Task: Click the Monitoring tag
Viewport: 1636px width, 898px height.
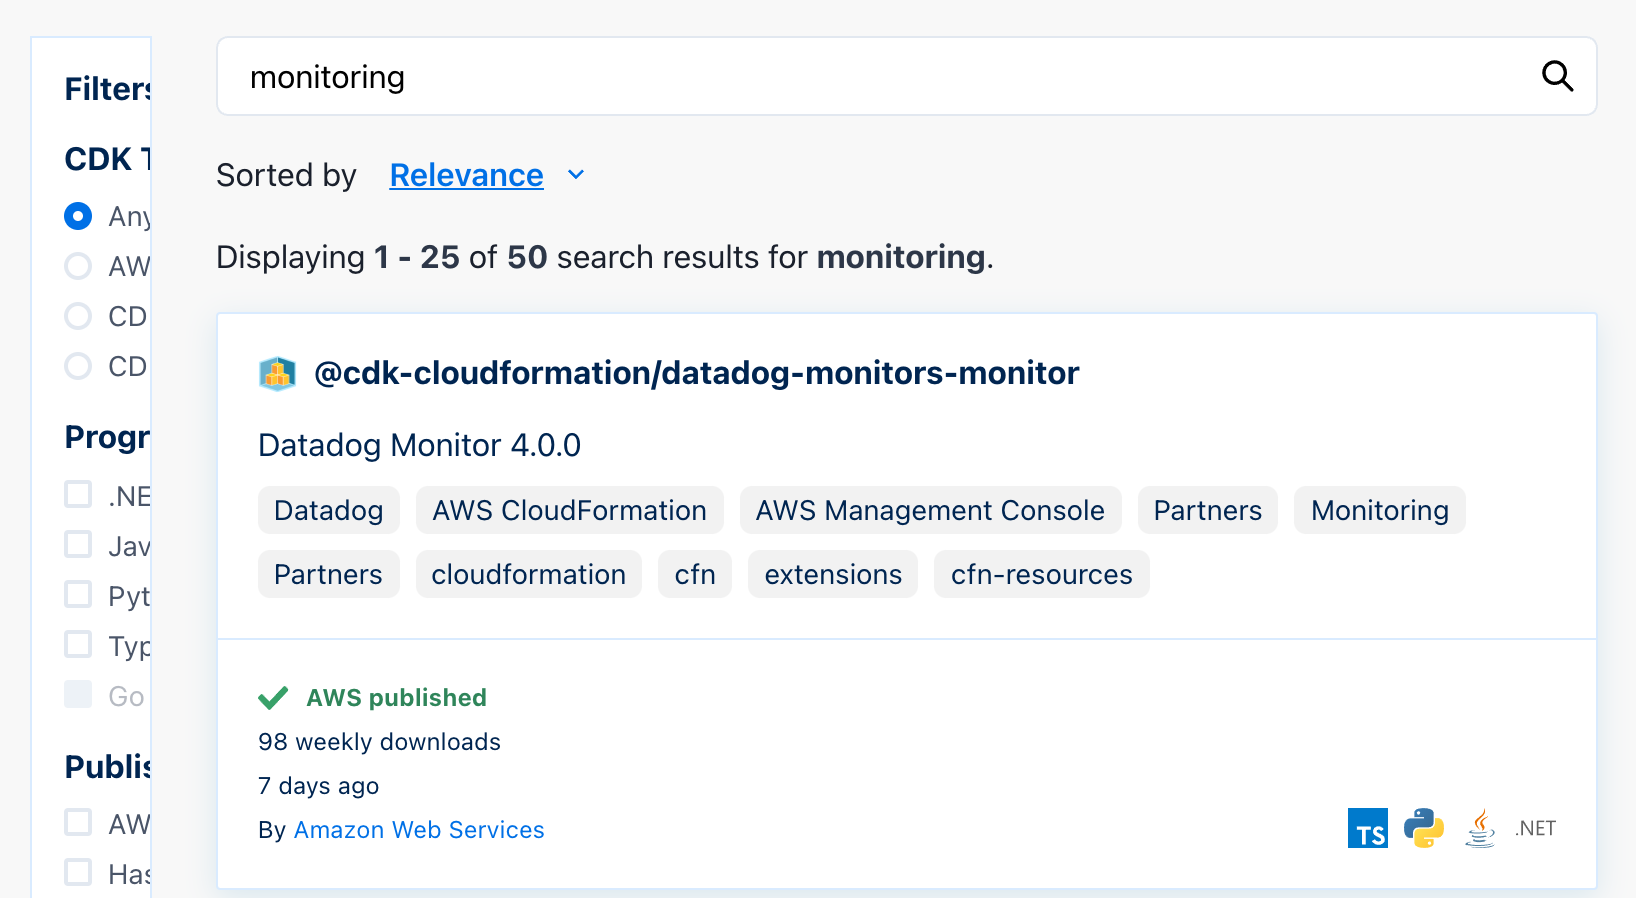Action: [x=1380, y=510]
